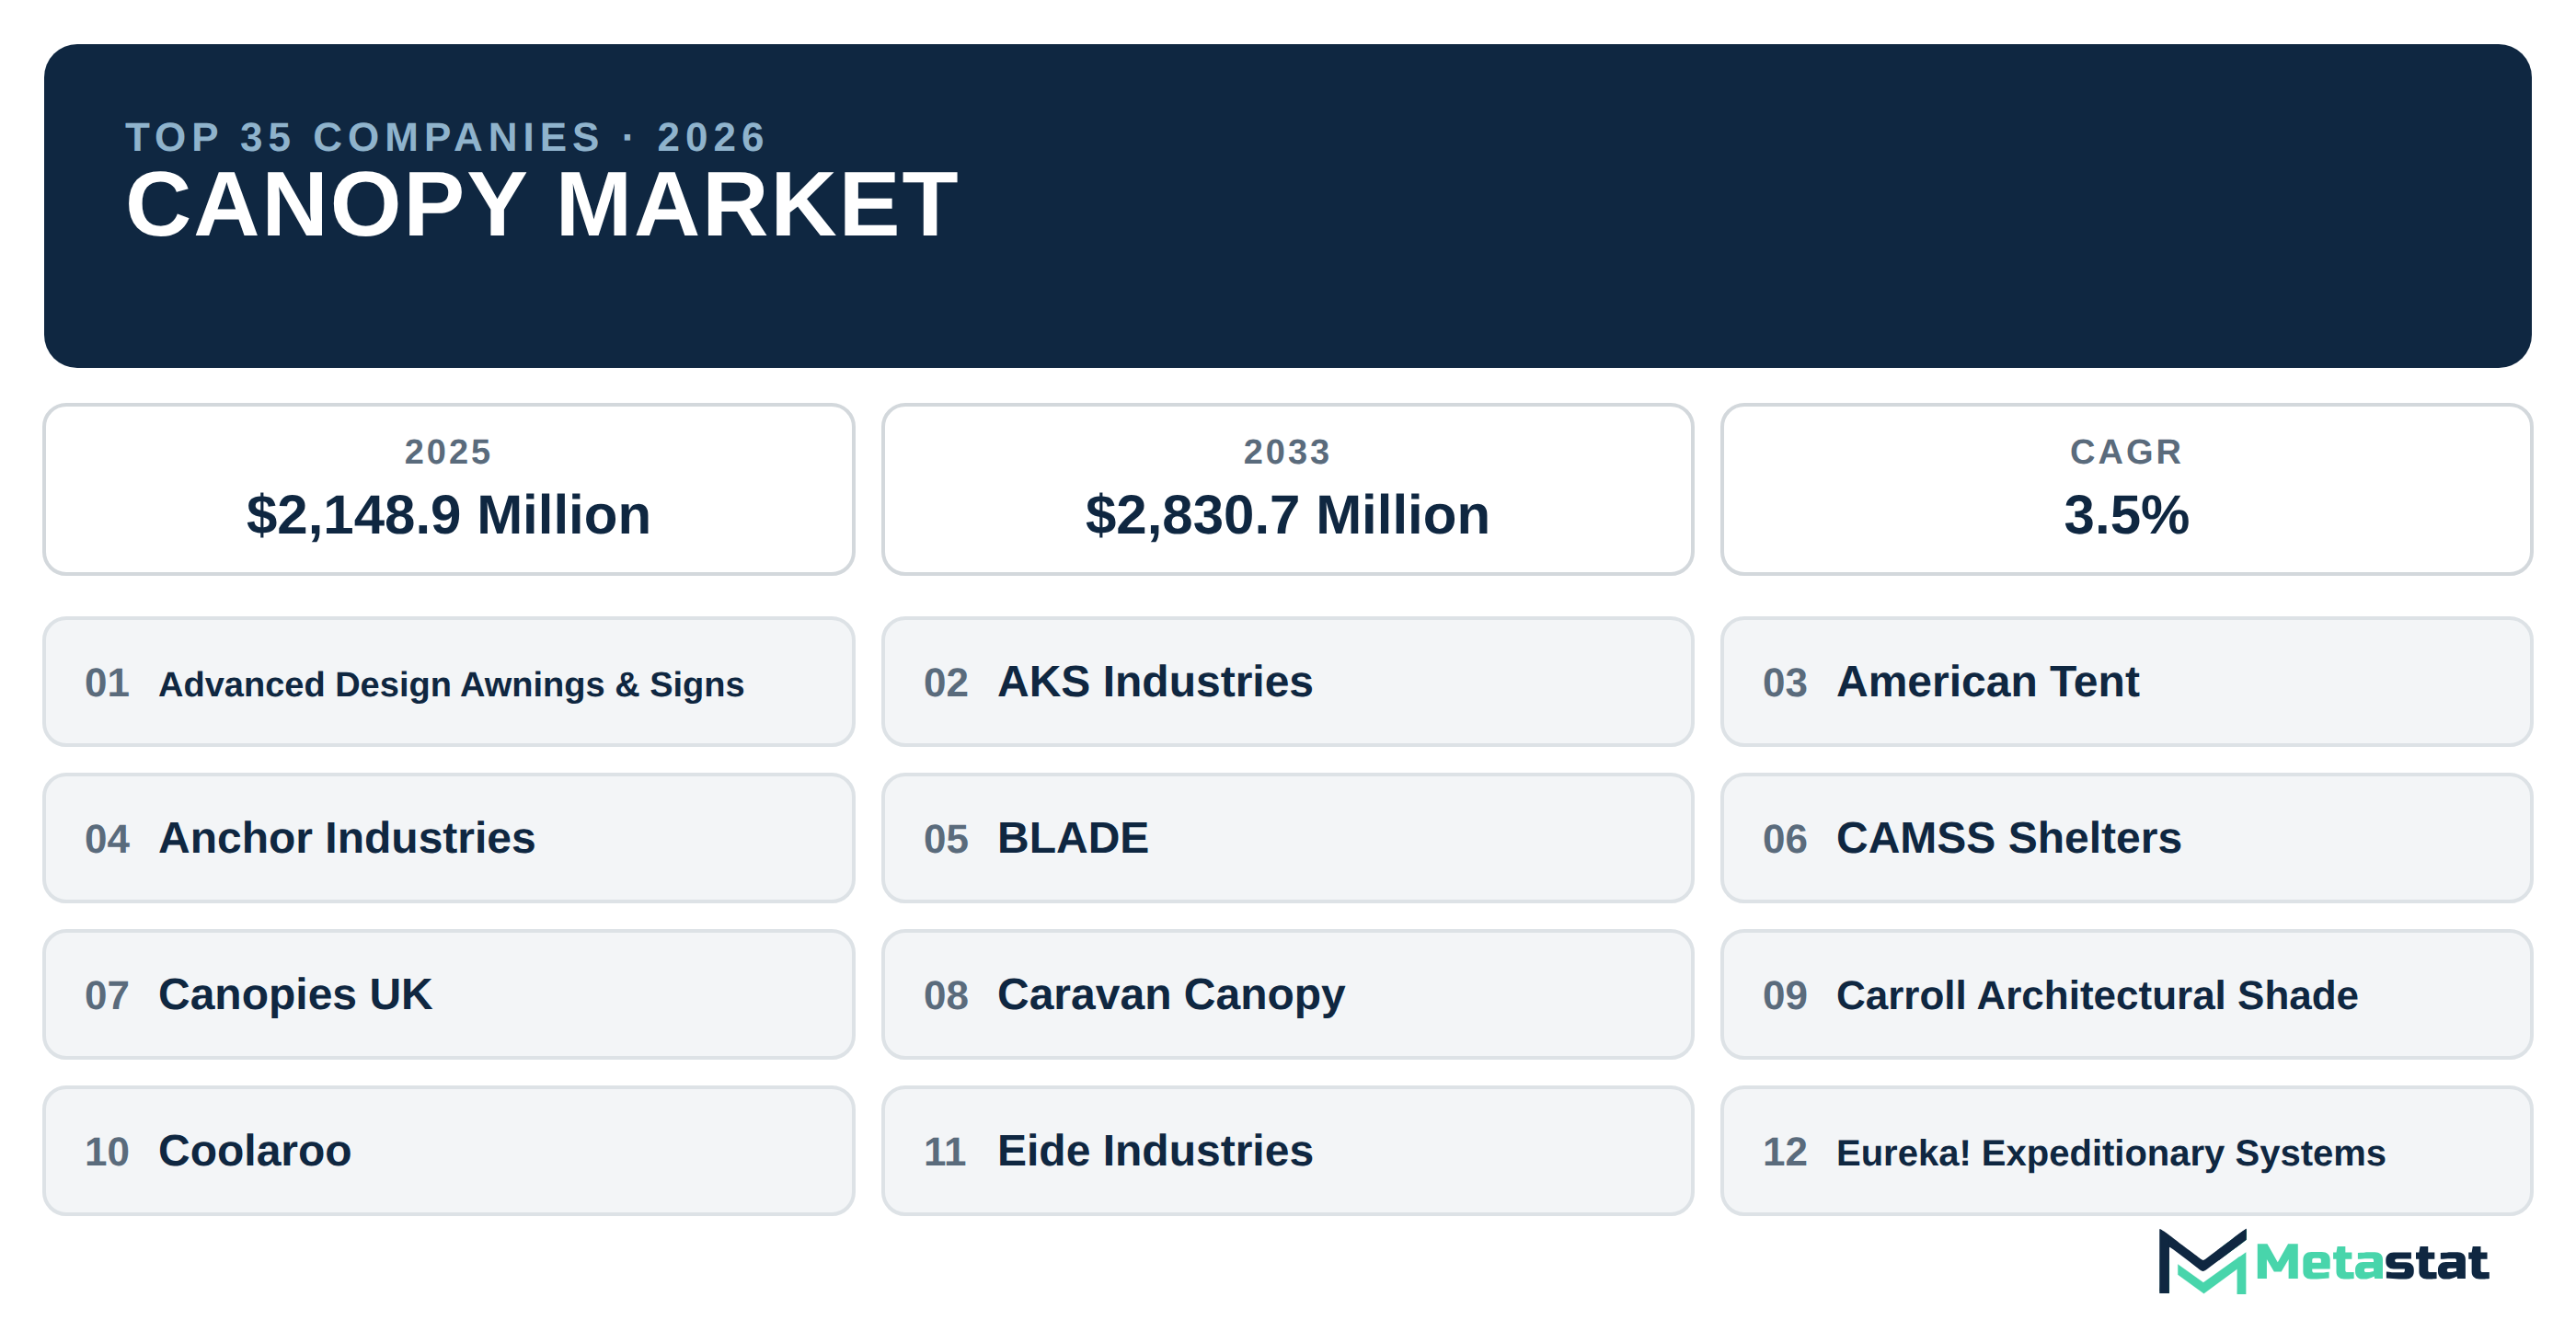Open the American Tent card
The height and width of the screenshot is (1343, 2576).
coord(2126,682)
